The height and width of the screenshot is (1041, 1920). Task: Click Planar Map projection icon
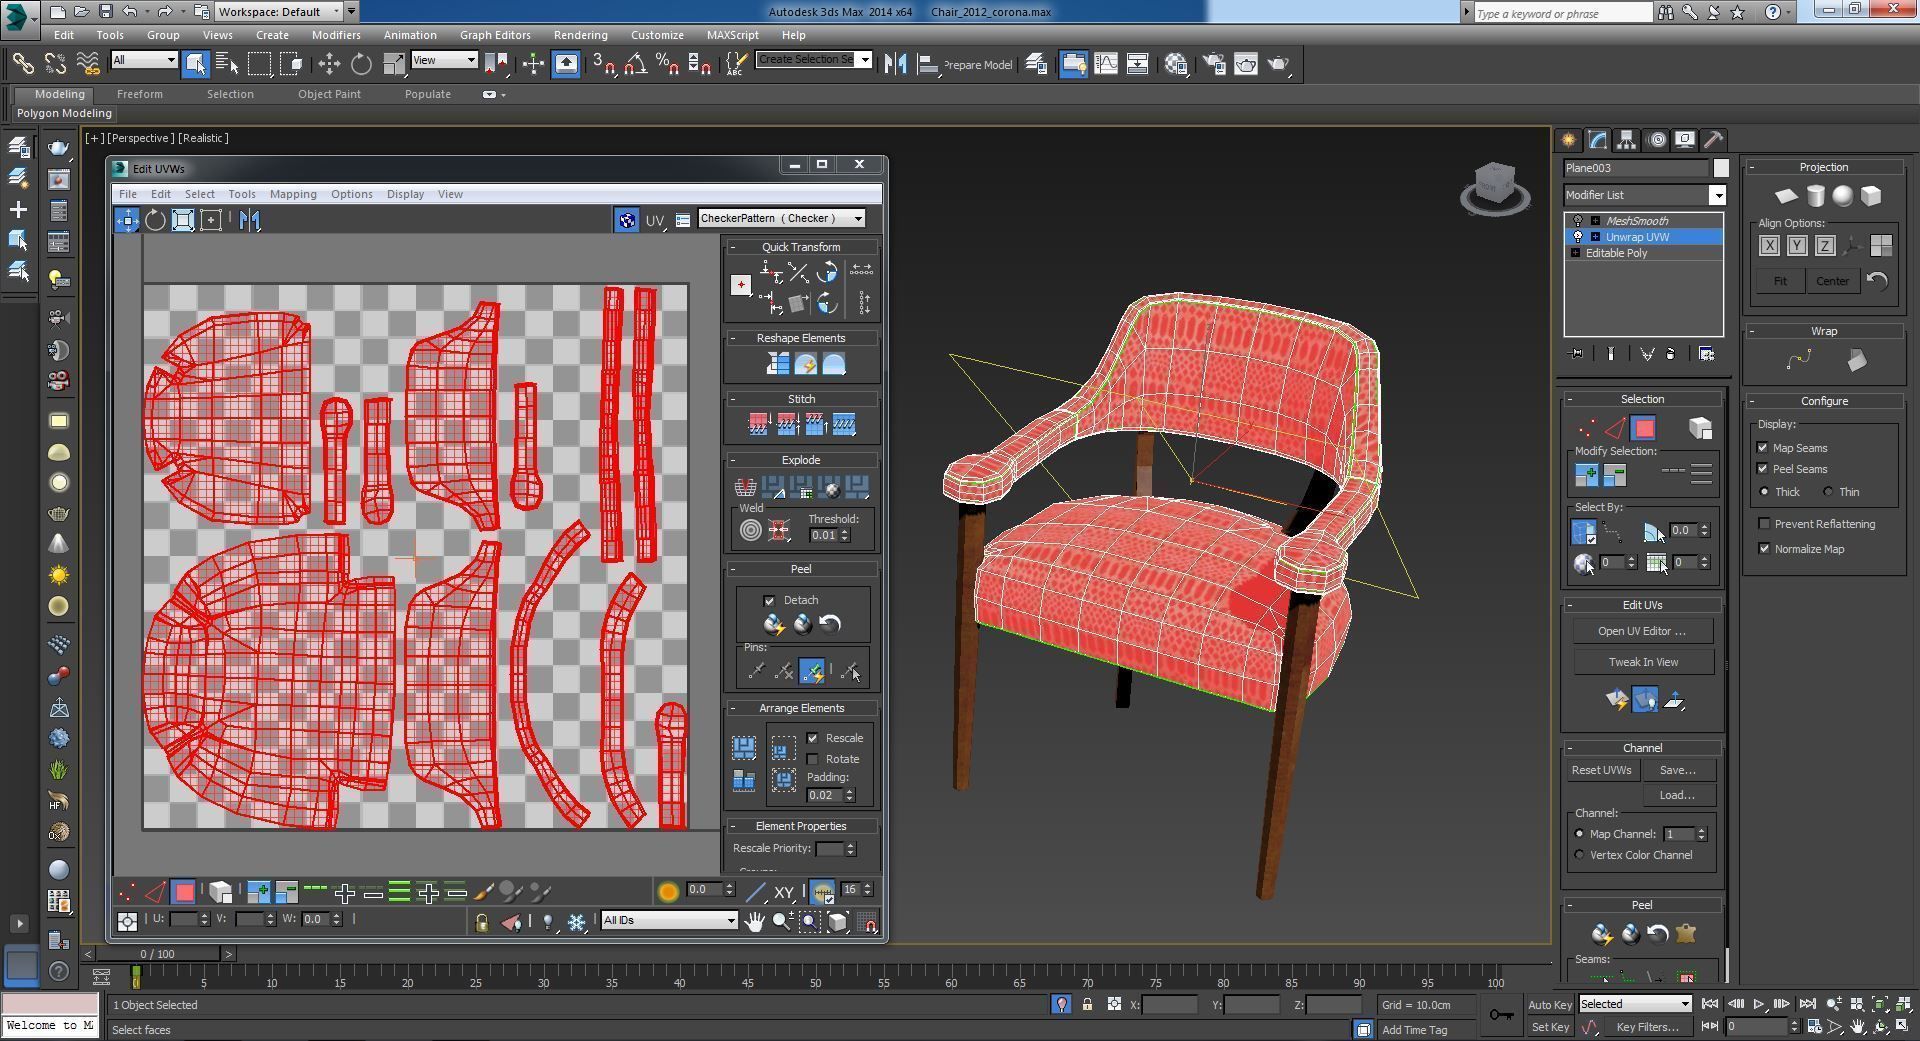[x=1786, y=196]
